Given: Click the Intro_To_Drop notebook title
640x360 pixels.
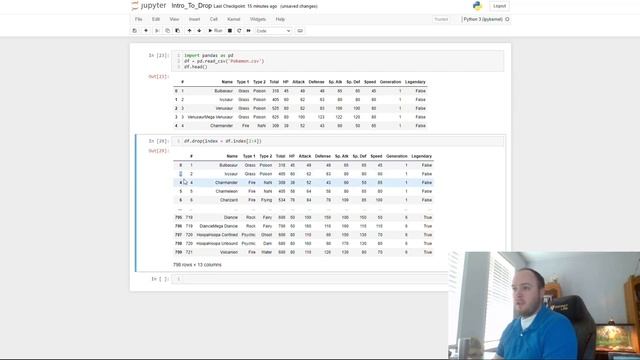Looking at the screenshot, I should point(191,6).
